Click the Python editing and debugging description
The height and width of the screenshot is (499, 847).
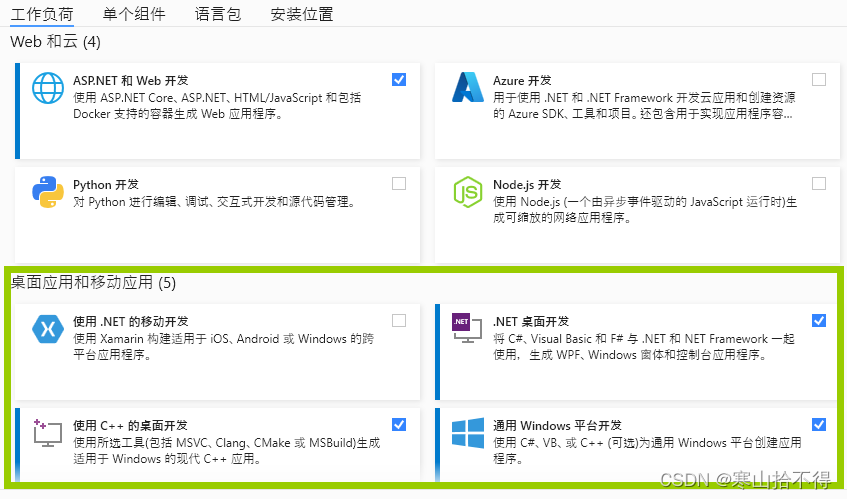tap(214, 202)
